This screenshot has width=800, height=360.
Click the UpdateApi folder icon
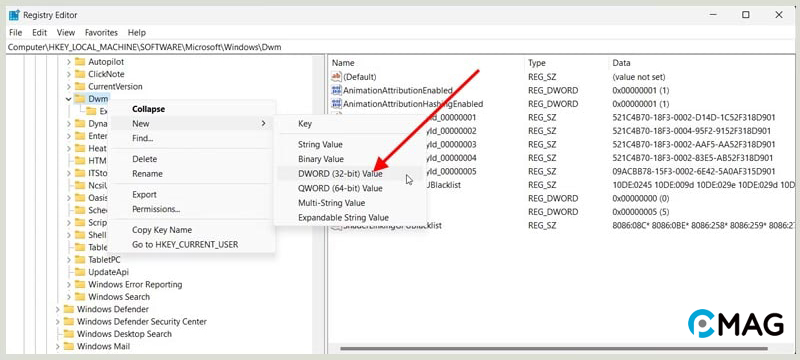80,272
